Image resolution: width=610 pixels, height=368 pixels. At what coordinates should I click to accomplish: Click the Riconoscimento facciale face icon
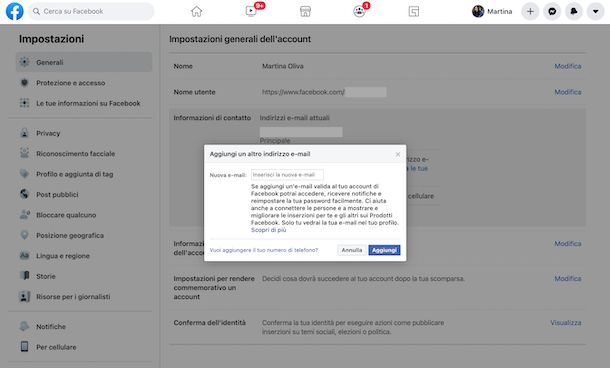[24, 153]
